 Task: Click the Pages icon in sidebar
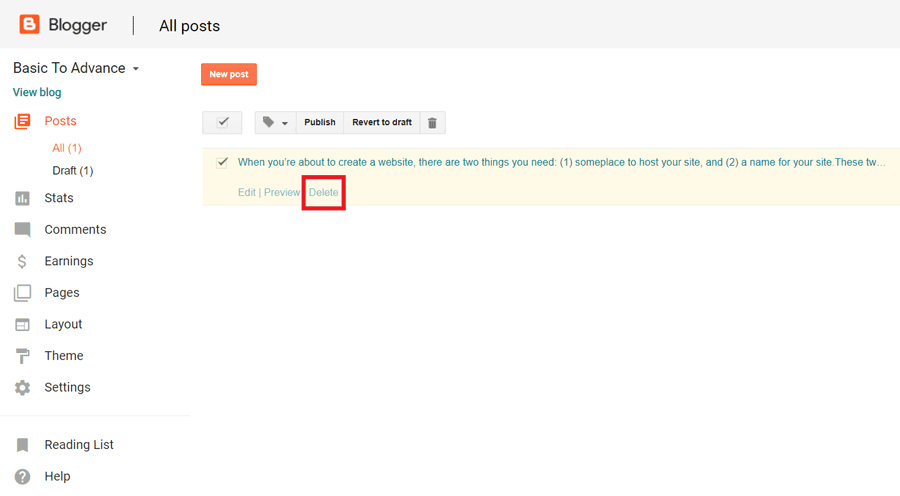click(22, 293)
